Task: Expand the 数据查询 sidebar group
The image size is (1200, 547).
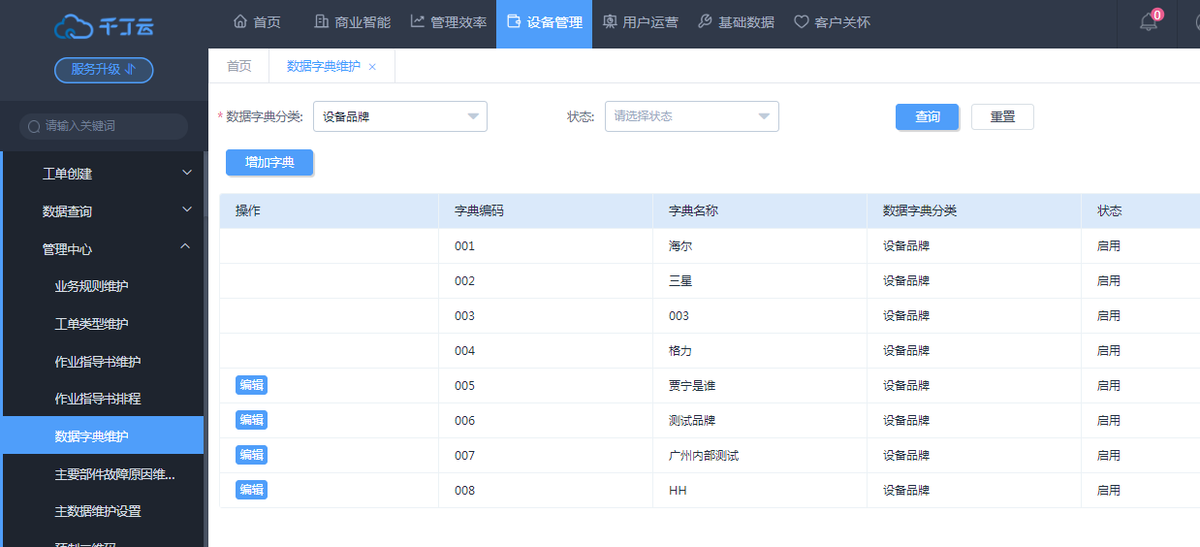Action: [104, 211]
